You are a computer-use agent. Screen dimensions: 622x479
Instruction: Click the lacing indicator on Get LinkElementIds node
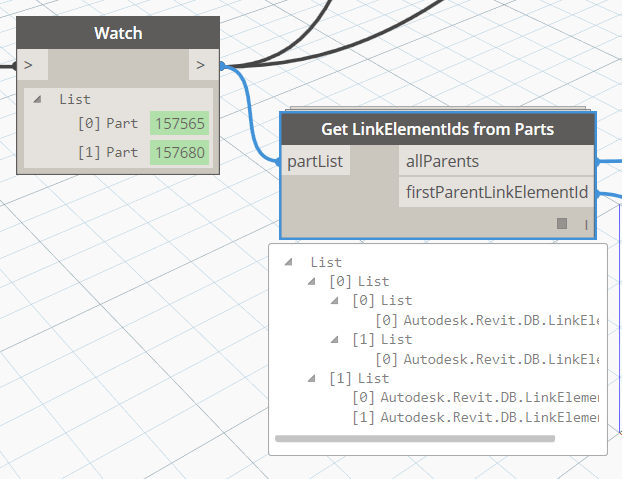(x=585, y=224)
